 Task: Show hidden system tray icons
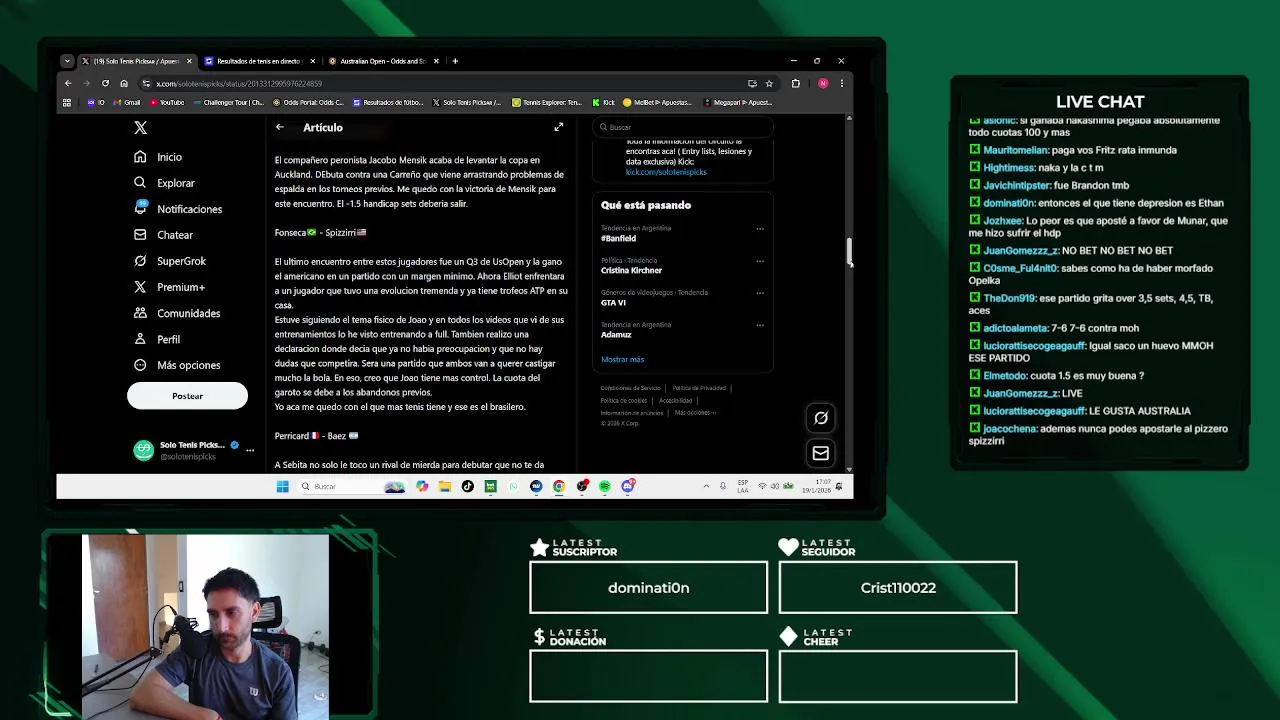point(706,486)
